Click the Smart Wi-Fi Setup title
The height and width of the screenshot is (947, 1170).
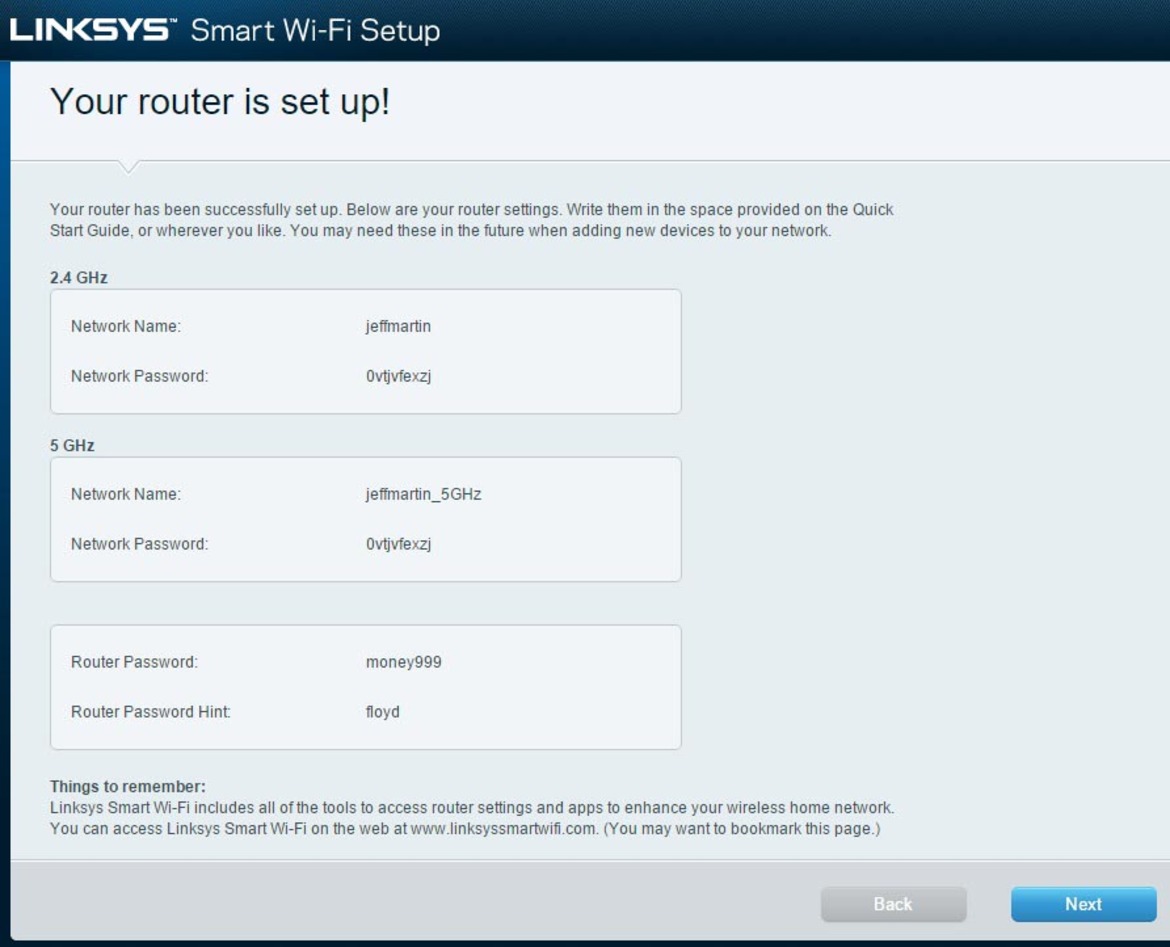tap(316, 31)
